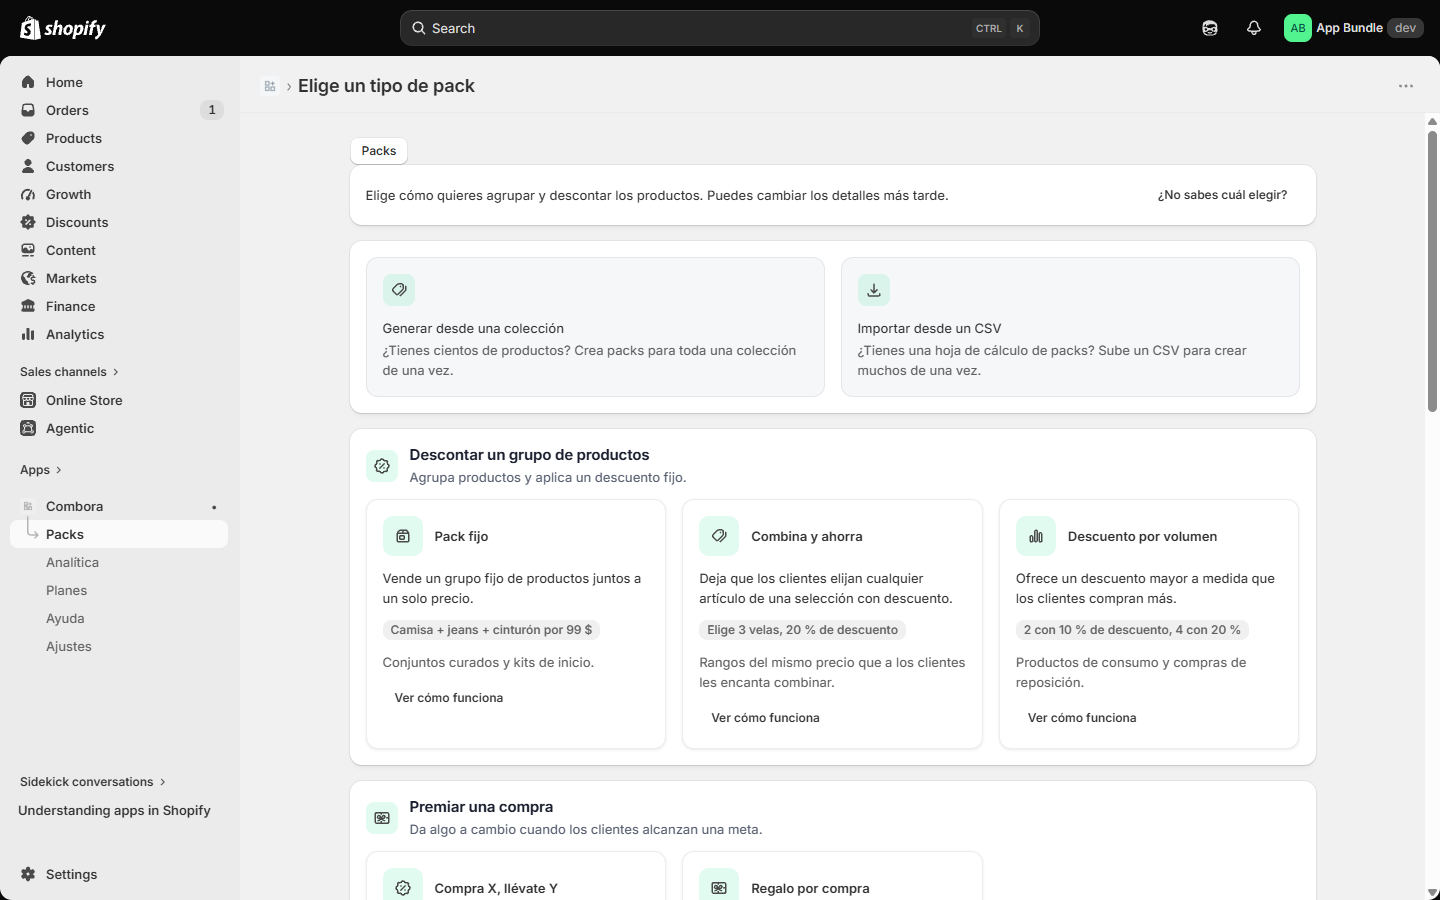Select the Packs tab
Viewport: 1440px width, 900px height.
pos(379,151)
